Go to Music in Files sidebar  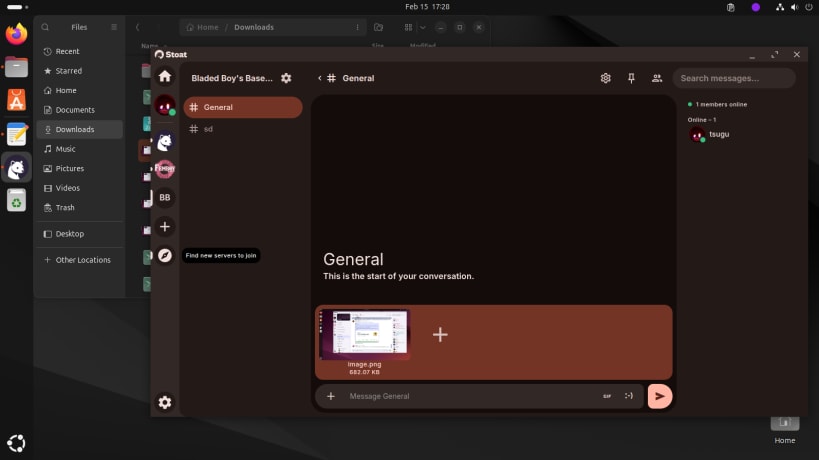(x=79, y=149)
